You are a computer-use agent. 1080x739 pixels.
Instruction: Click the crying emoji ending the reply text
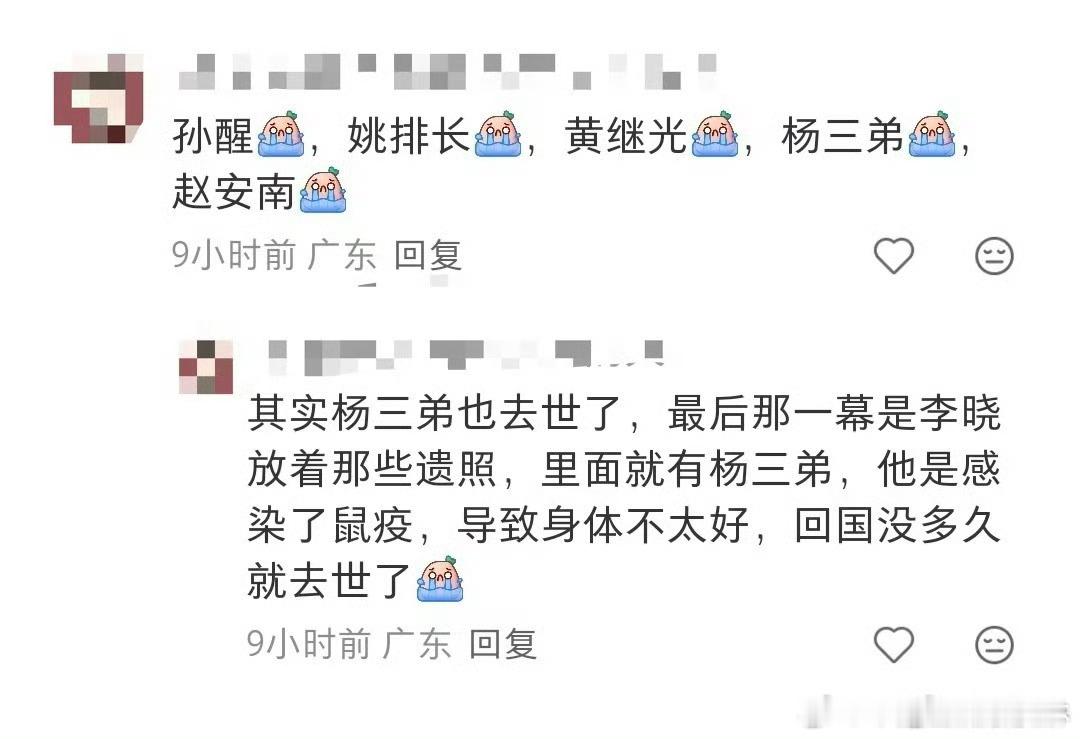tap(441, 579)
